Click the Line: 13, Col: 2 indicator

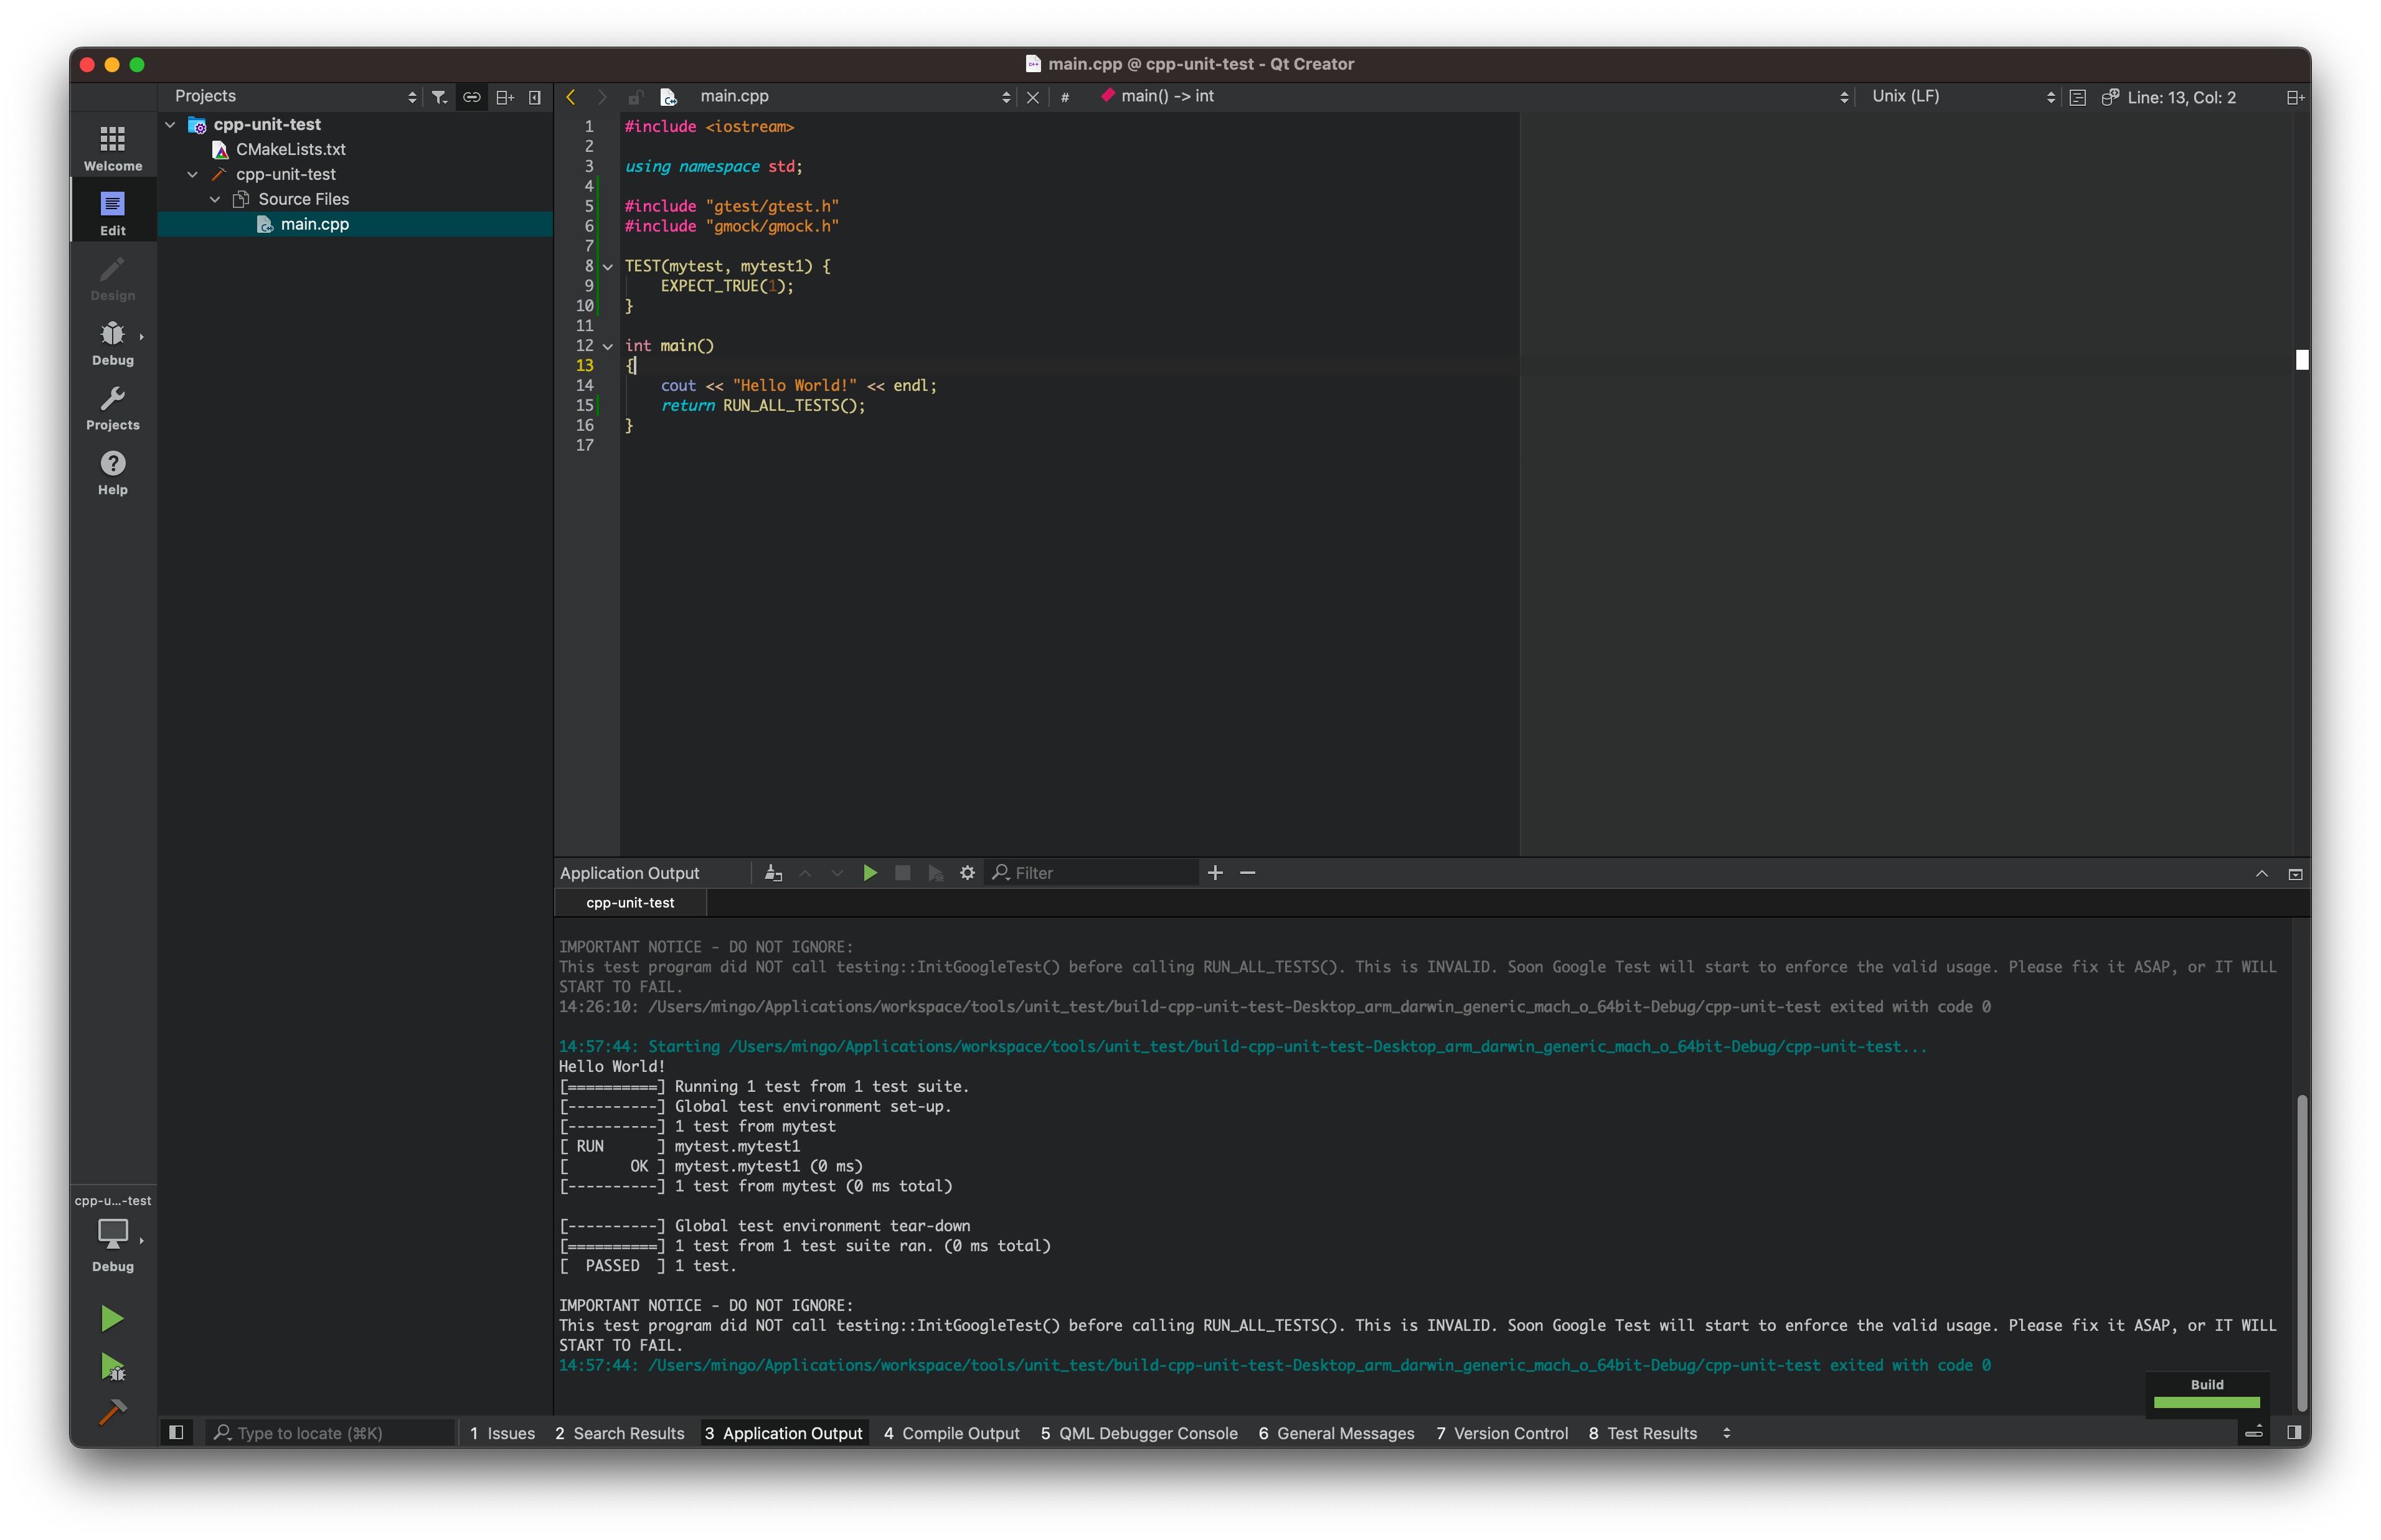(x=2181, y=97)
